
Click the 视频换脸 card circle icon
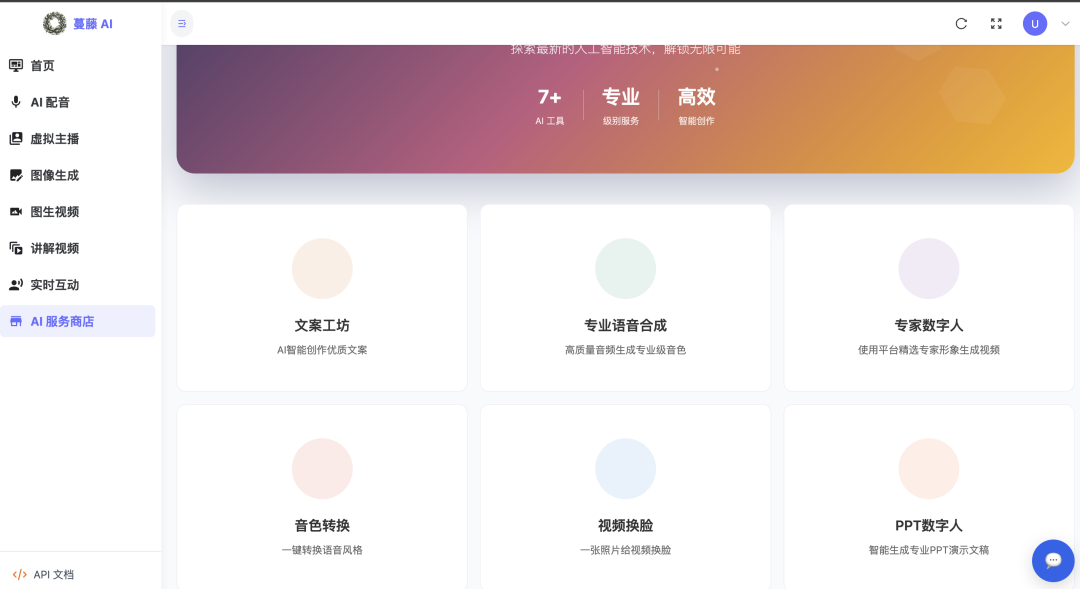click(625, 468)
